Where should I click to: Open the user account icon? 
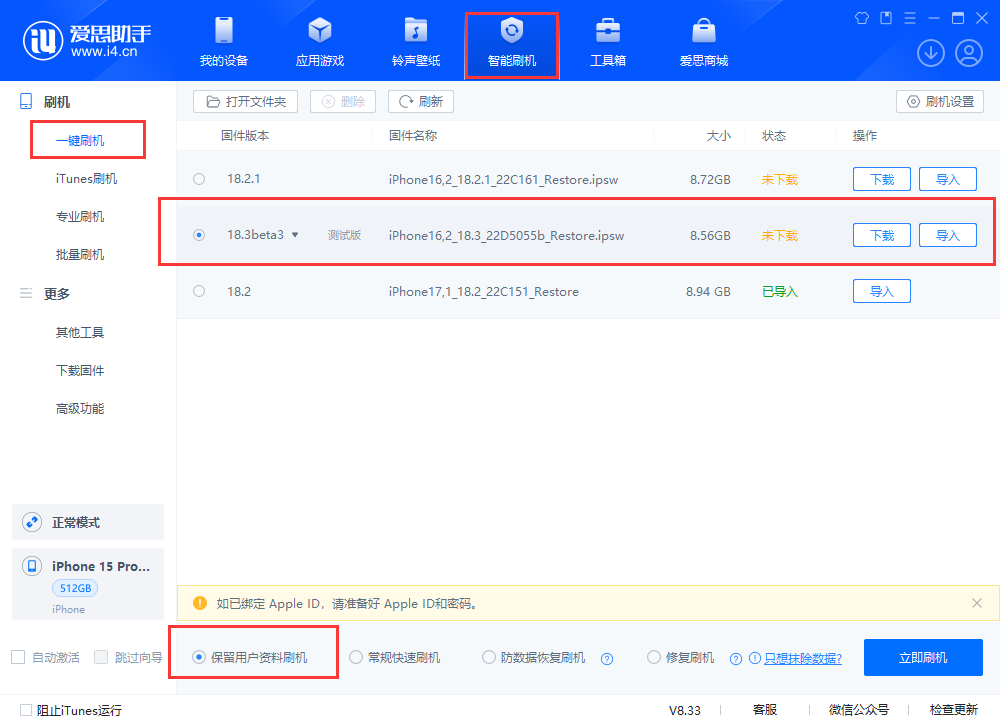tap(968, 52)
